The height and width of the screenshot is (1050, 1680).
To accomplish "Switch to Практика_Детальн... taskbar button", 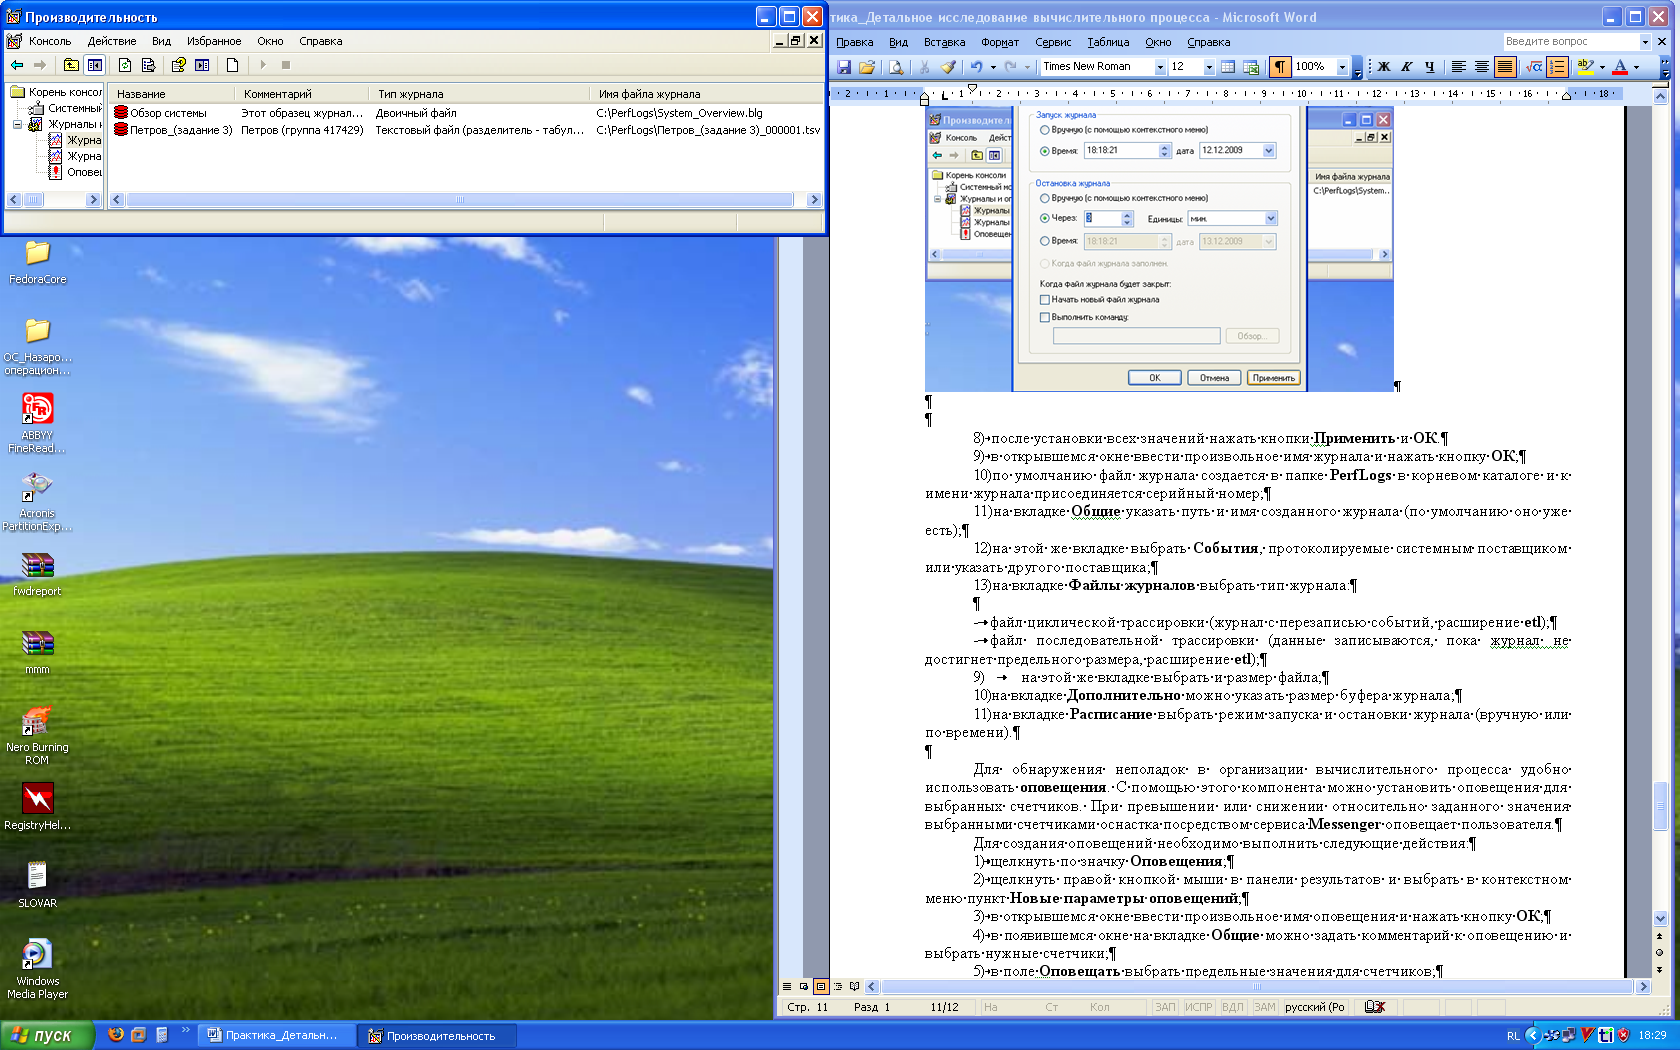I will click(x=275, y=1036).
